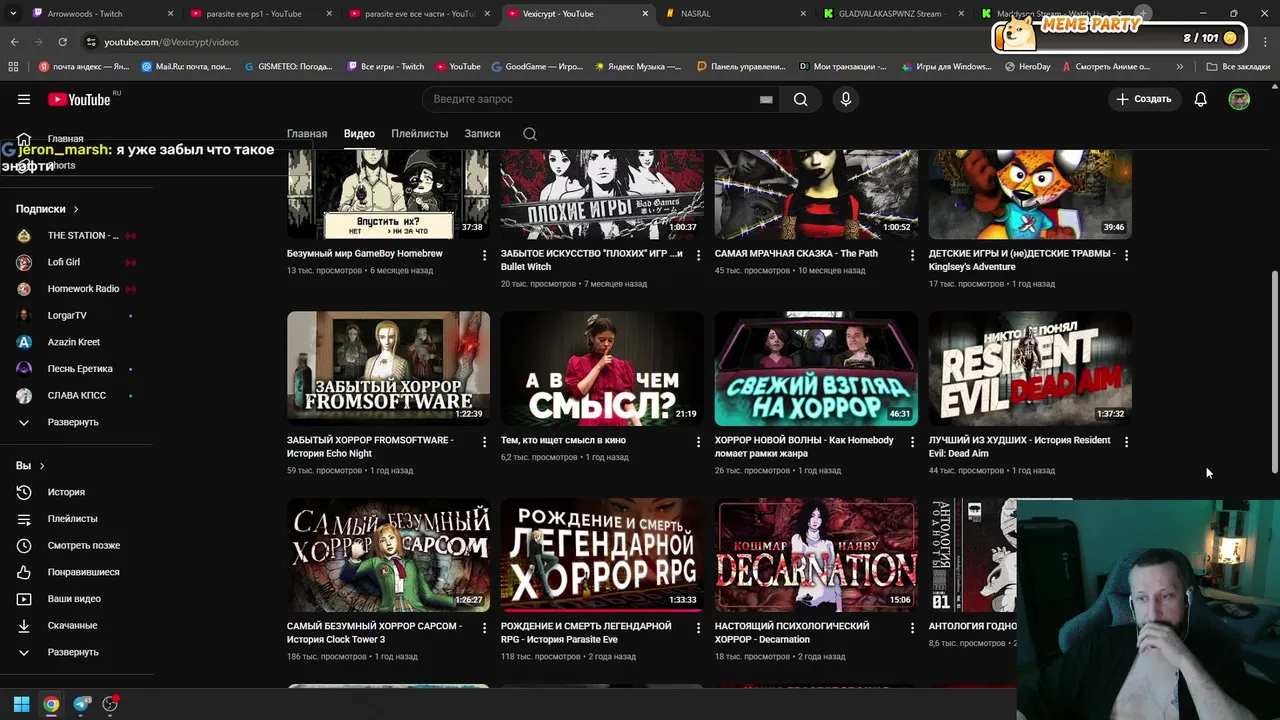
Task: Open Плейлисты in sidebar
Action: 72,519
